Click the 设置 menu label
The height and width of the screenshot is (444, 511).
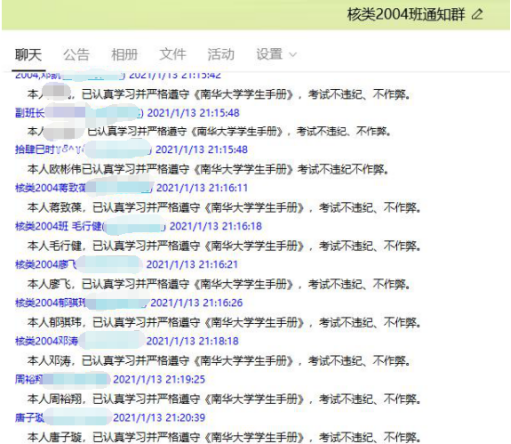269,54
